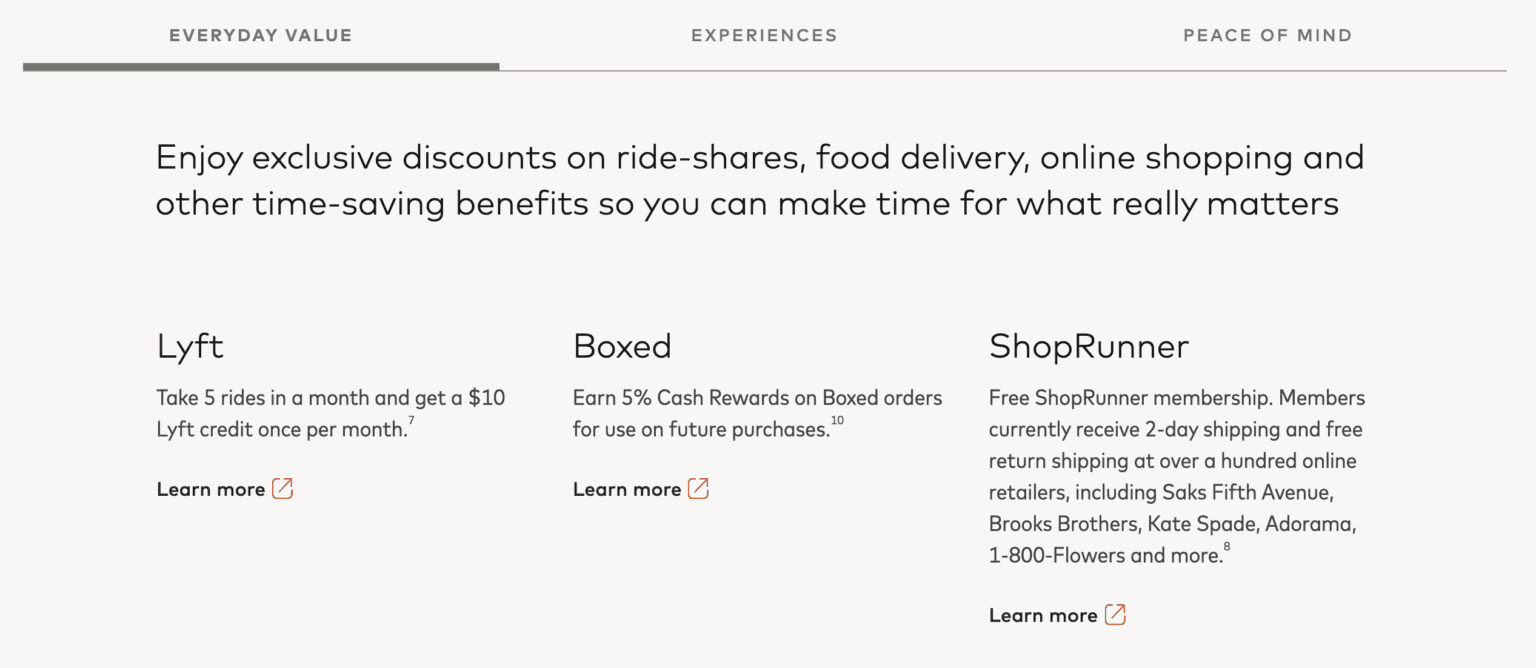Open the external link icon beside Boxed's Learn more

[x=700, y=489]
